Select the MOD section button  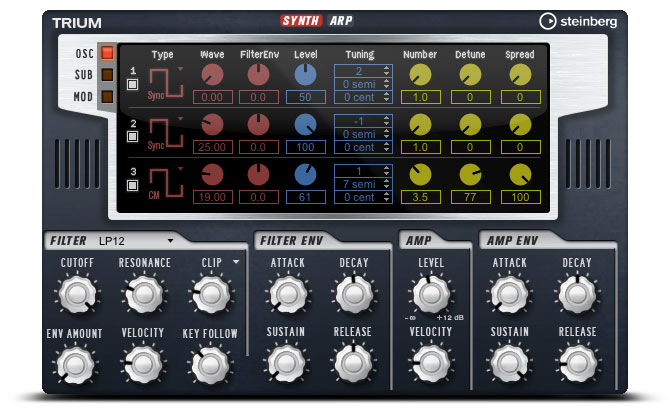tap(107, 97)
